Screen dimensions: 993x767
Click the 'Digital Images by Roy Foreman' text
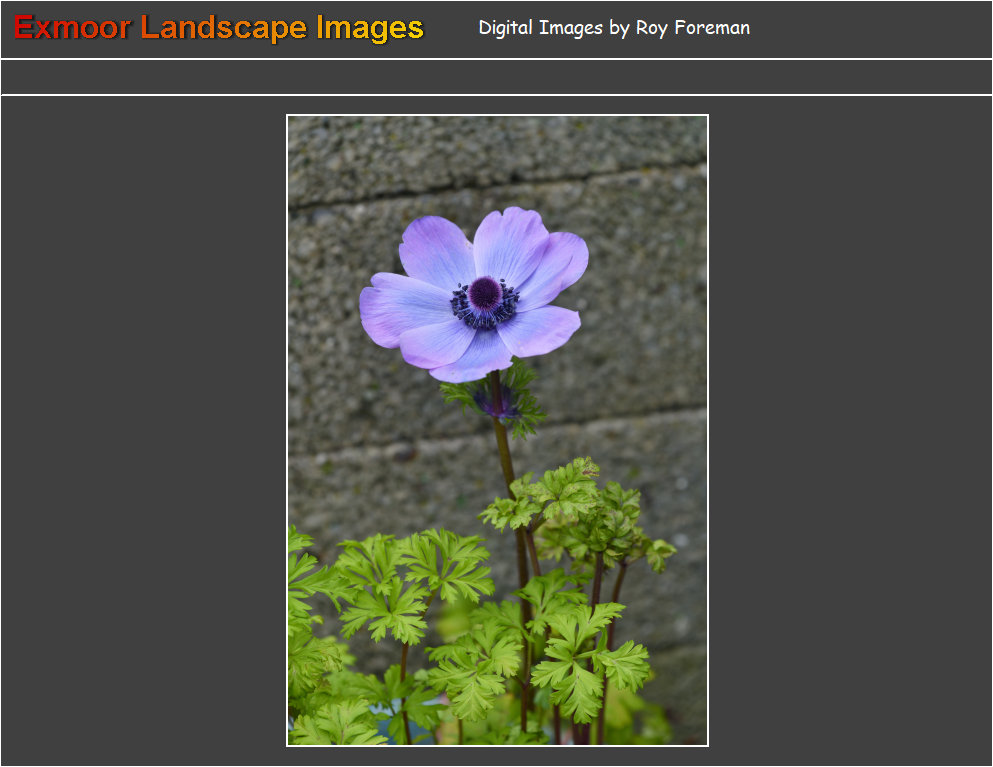pyautogui.click(x=613, y=28)
